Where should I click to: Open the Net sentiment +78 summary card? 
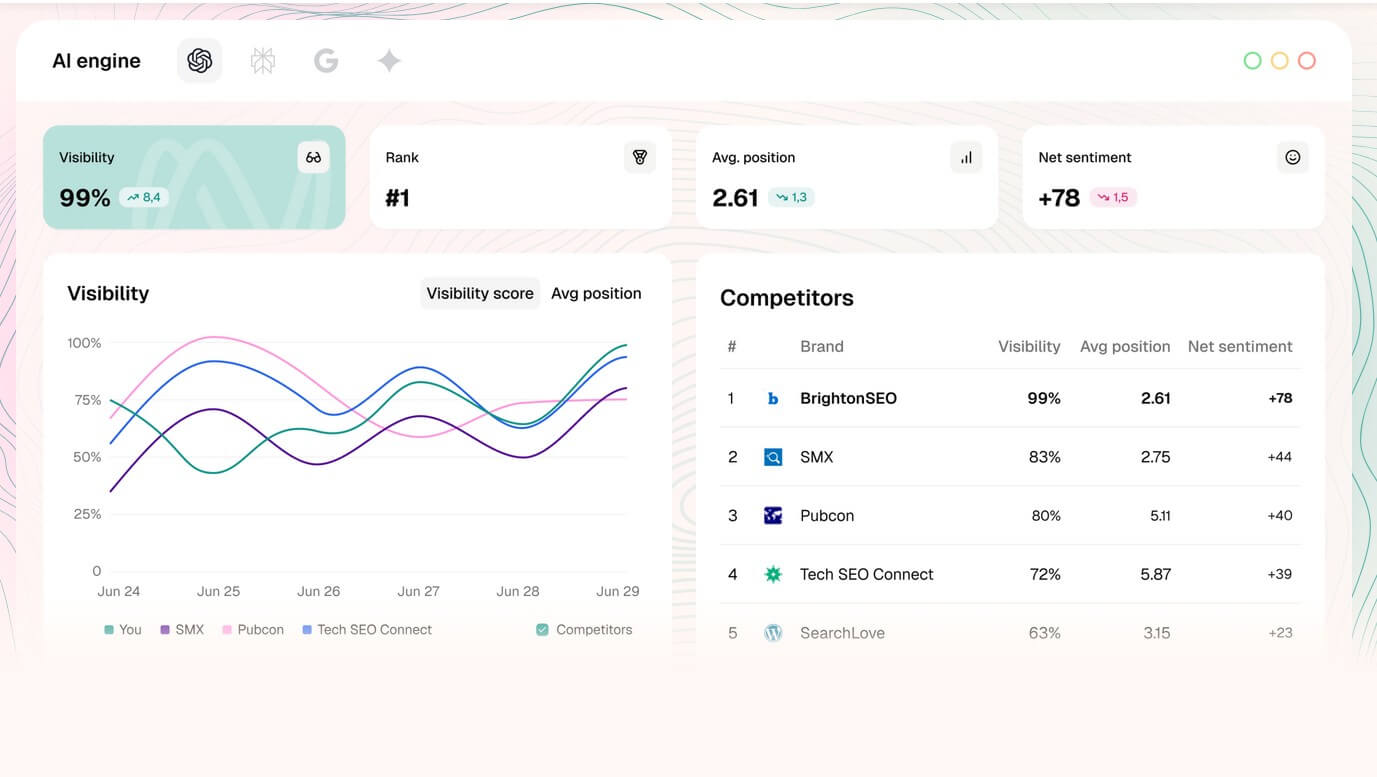[x=1174, y=177]
